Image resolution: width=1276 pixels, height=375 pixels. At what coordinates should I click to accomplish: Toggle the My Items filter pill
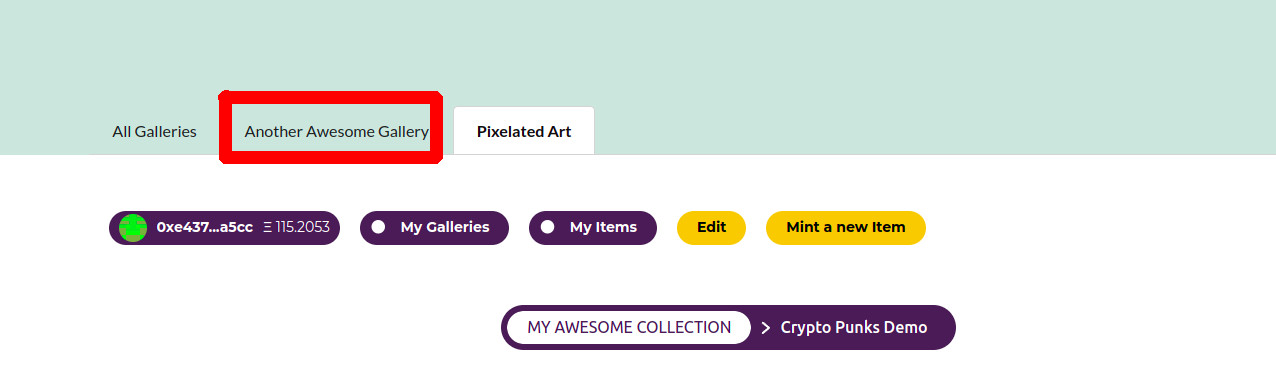[x=592, y=227]
